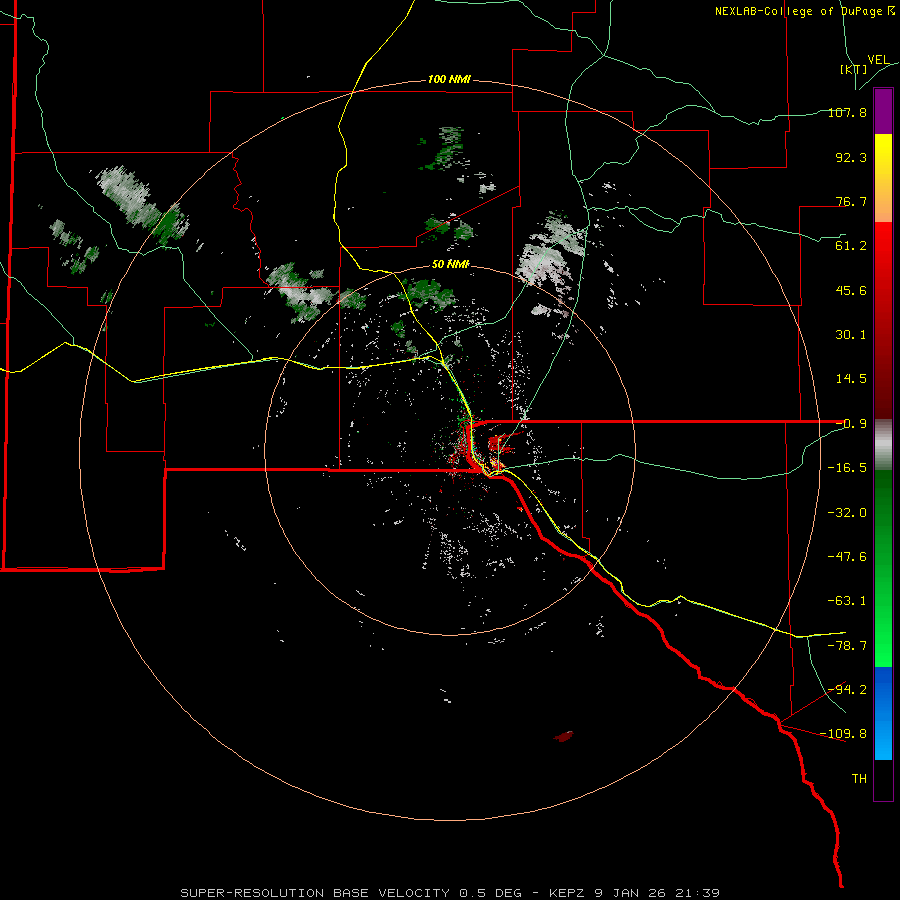The image size is (900, 900).
Task: Click the isolated dark red echo south of radar
Action: coord(564,736)
